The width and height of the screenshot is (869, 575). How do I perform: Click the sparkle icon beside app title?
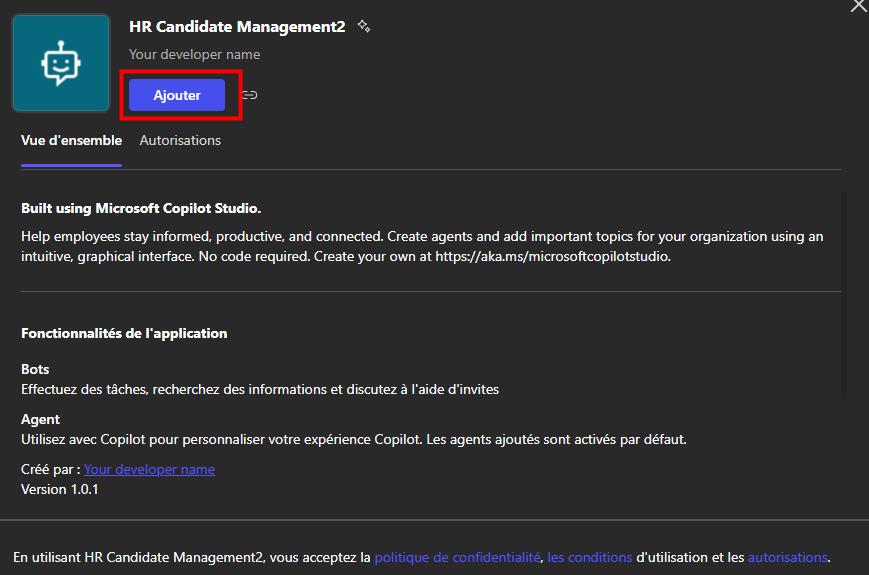click(364, 27)
